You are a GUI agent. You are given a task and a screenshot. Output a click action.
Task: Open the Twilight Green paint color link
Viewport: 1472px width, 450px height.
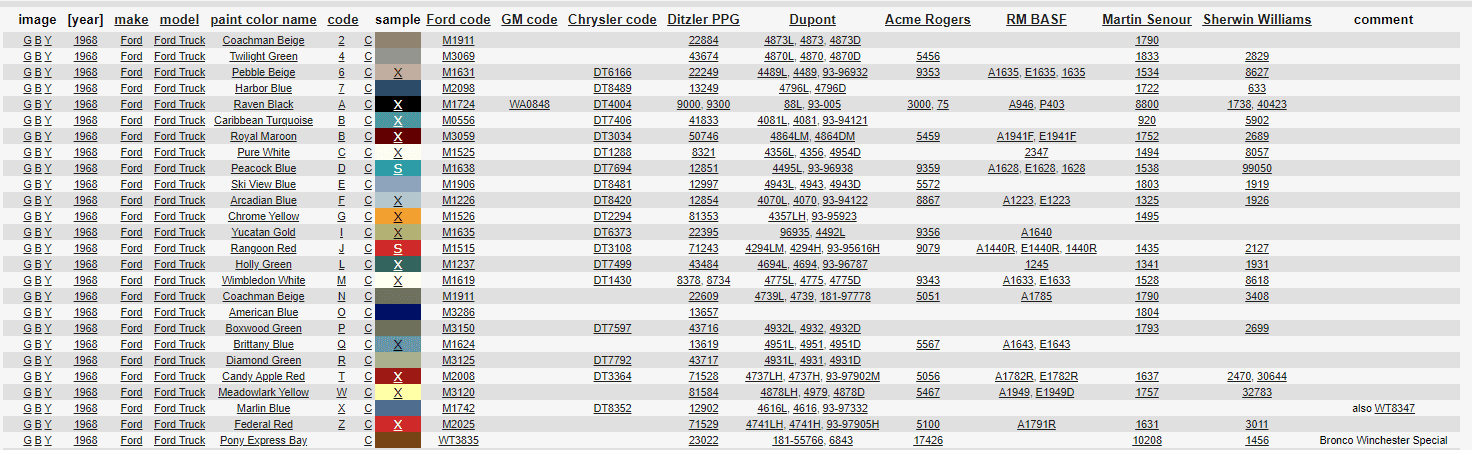click(x=263, y=57)
